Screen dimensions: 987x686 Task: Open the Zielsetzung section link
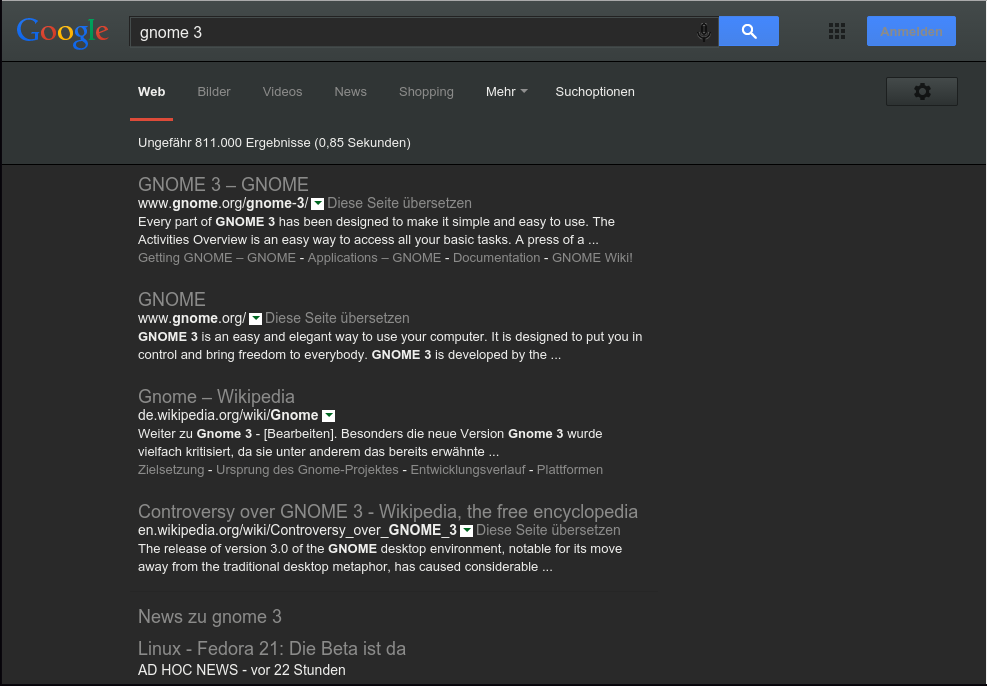click(x=171, y=470)
